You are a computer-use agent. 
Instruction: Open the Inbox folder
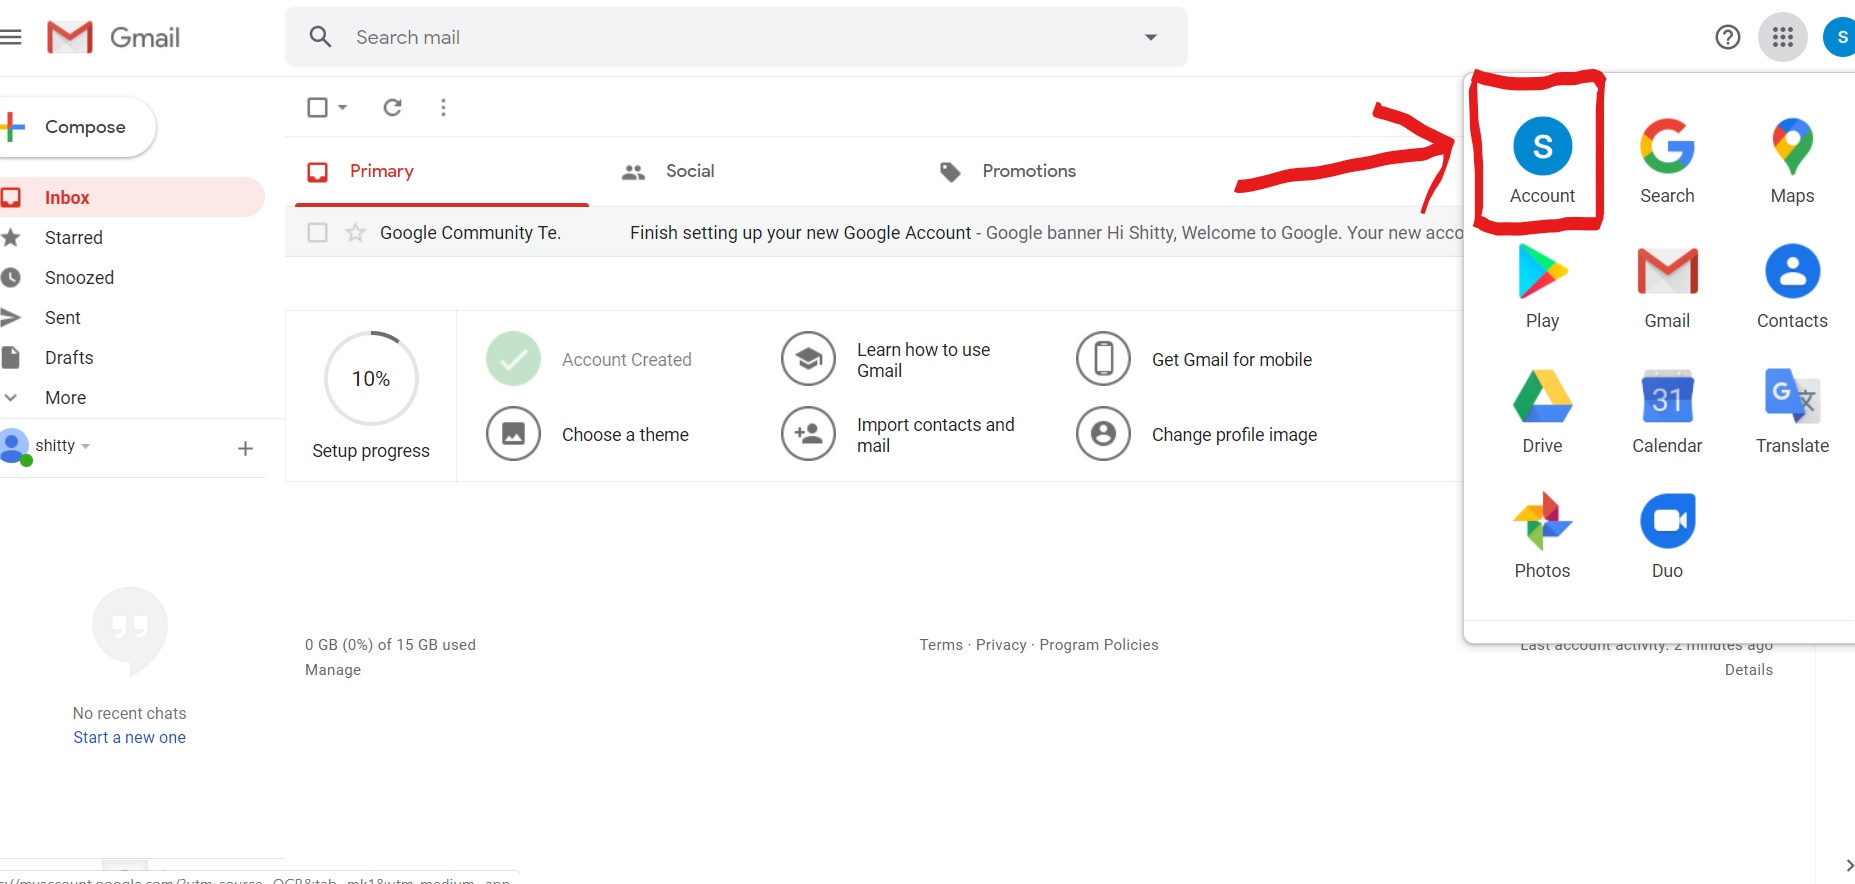tap(132, 198)
